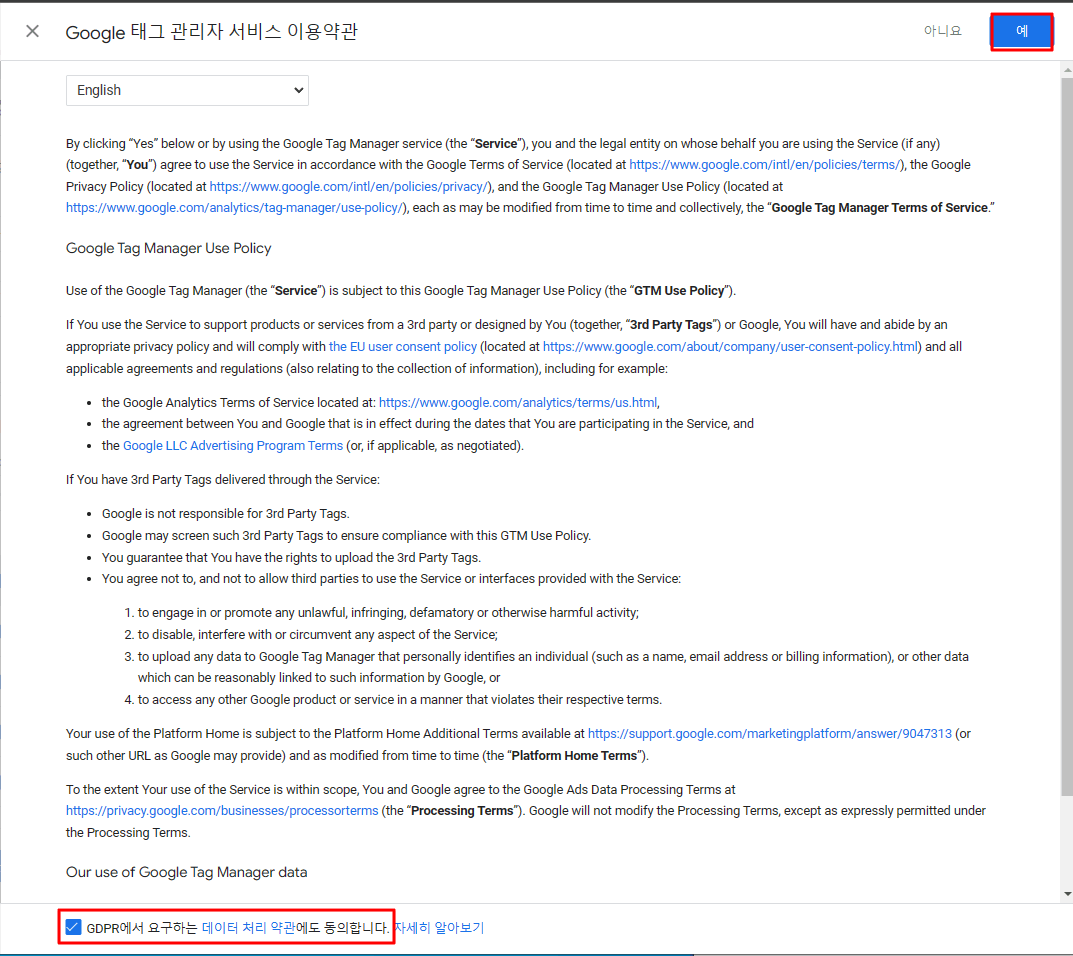Screen dimensions: 1073x956
Task: Click the 자세히 알아보기 link
Action: pos(439,927)
